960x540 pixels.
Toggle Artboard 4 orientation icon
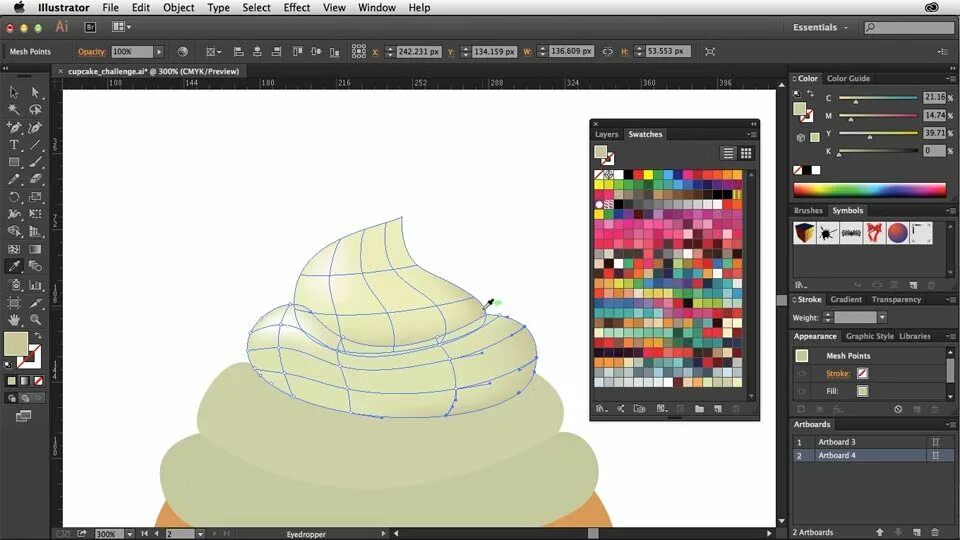click(x=935, y=456)
